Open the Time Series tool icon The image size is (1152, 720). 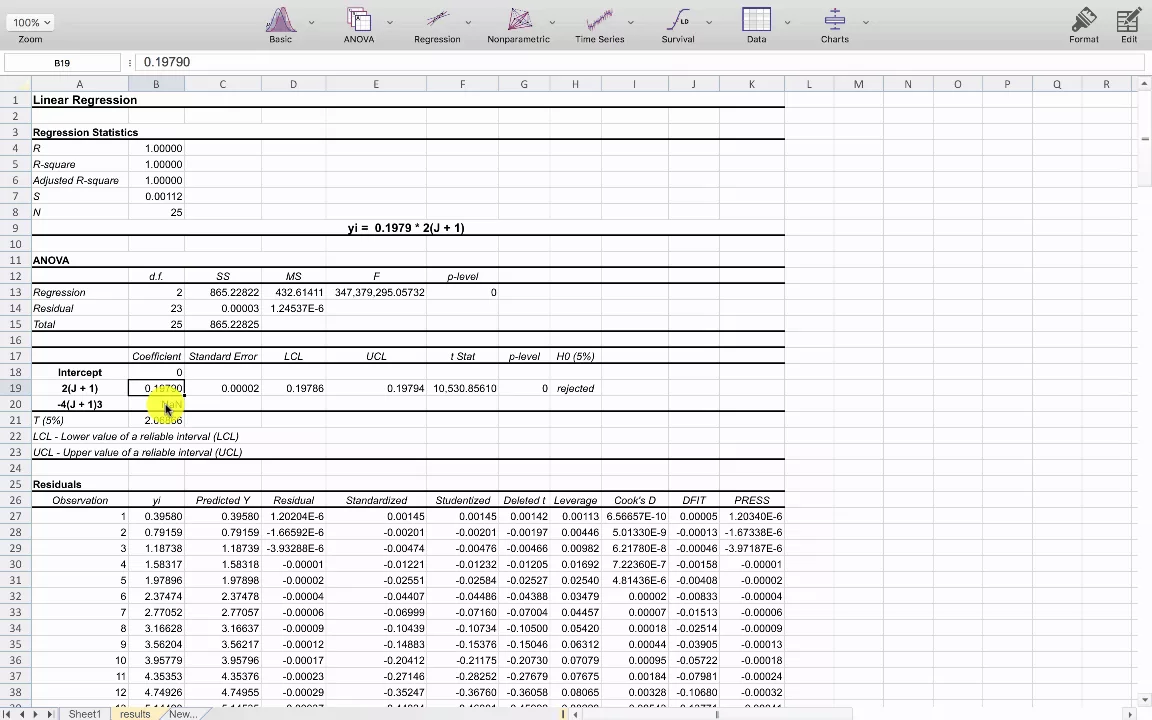[600, 20]
